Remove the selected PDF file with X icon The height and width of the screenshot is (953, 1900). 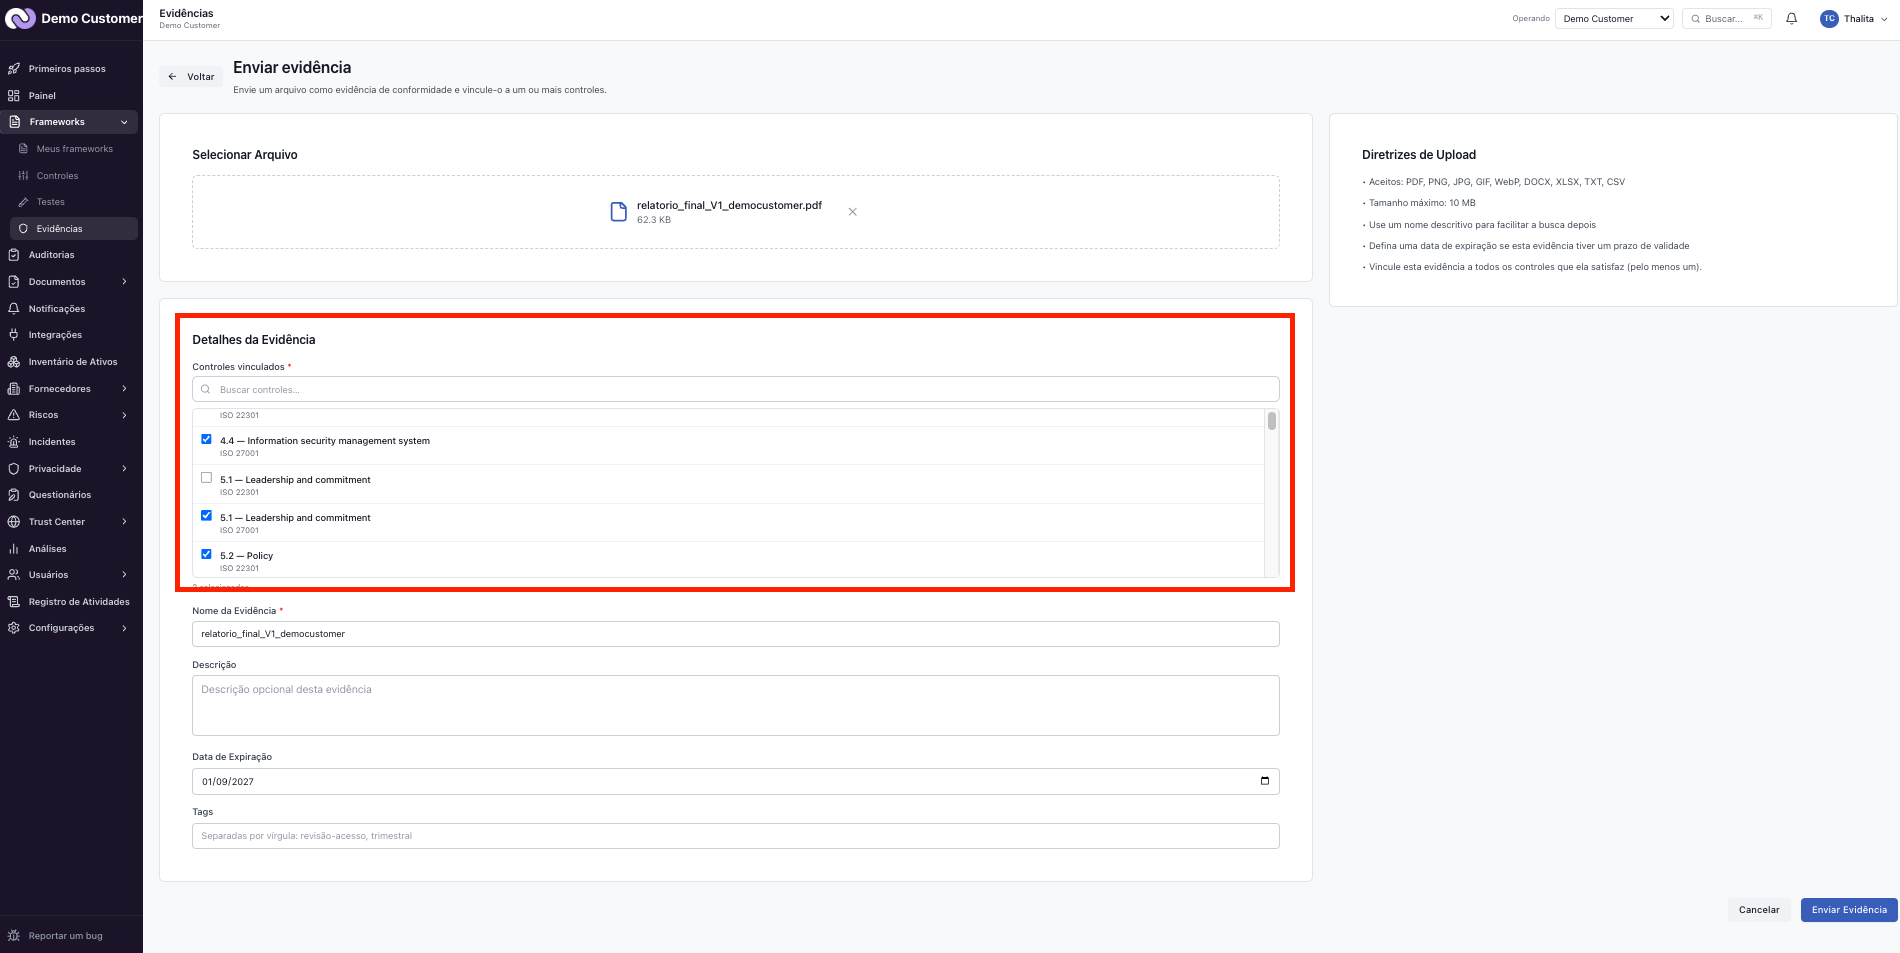(852, 212)
